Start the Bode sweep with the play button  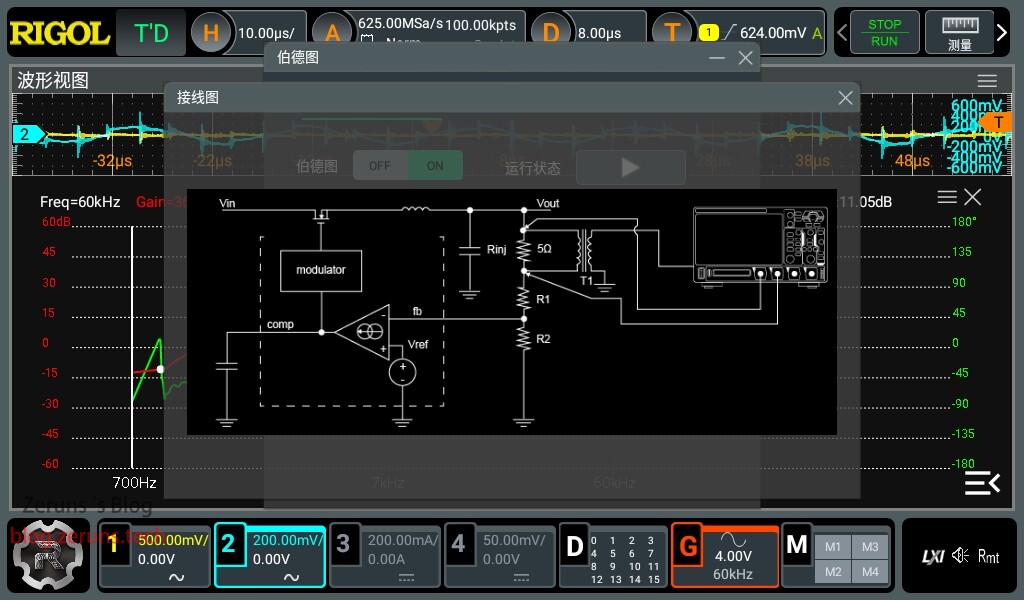click(x=630, y=167)
